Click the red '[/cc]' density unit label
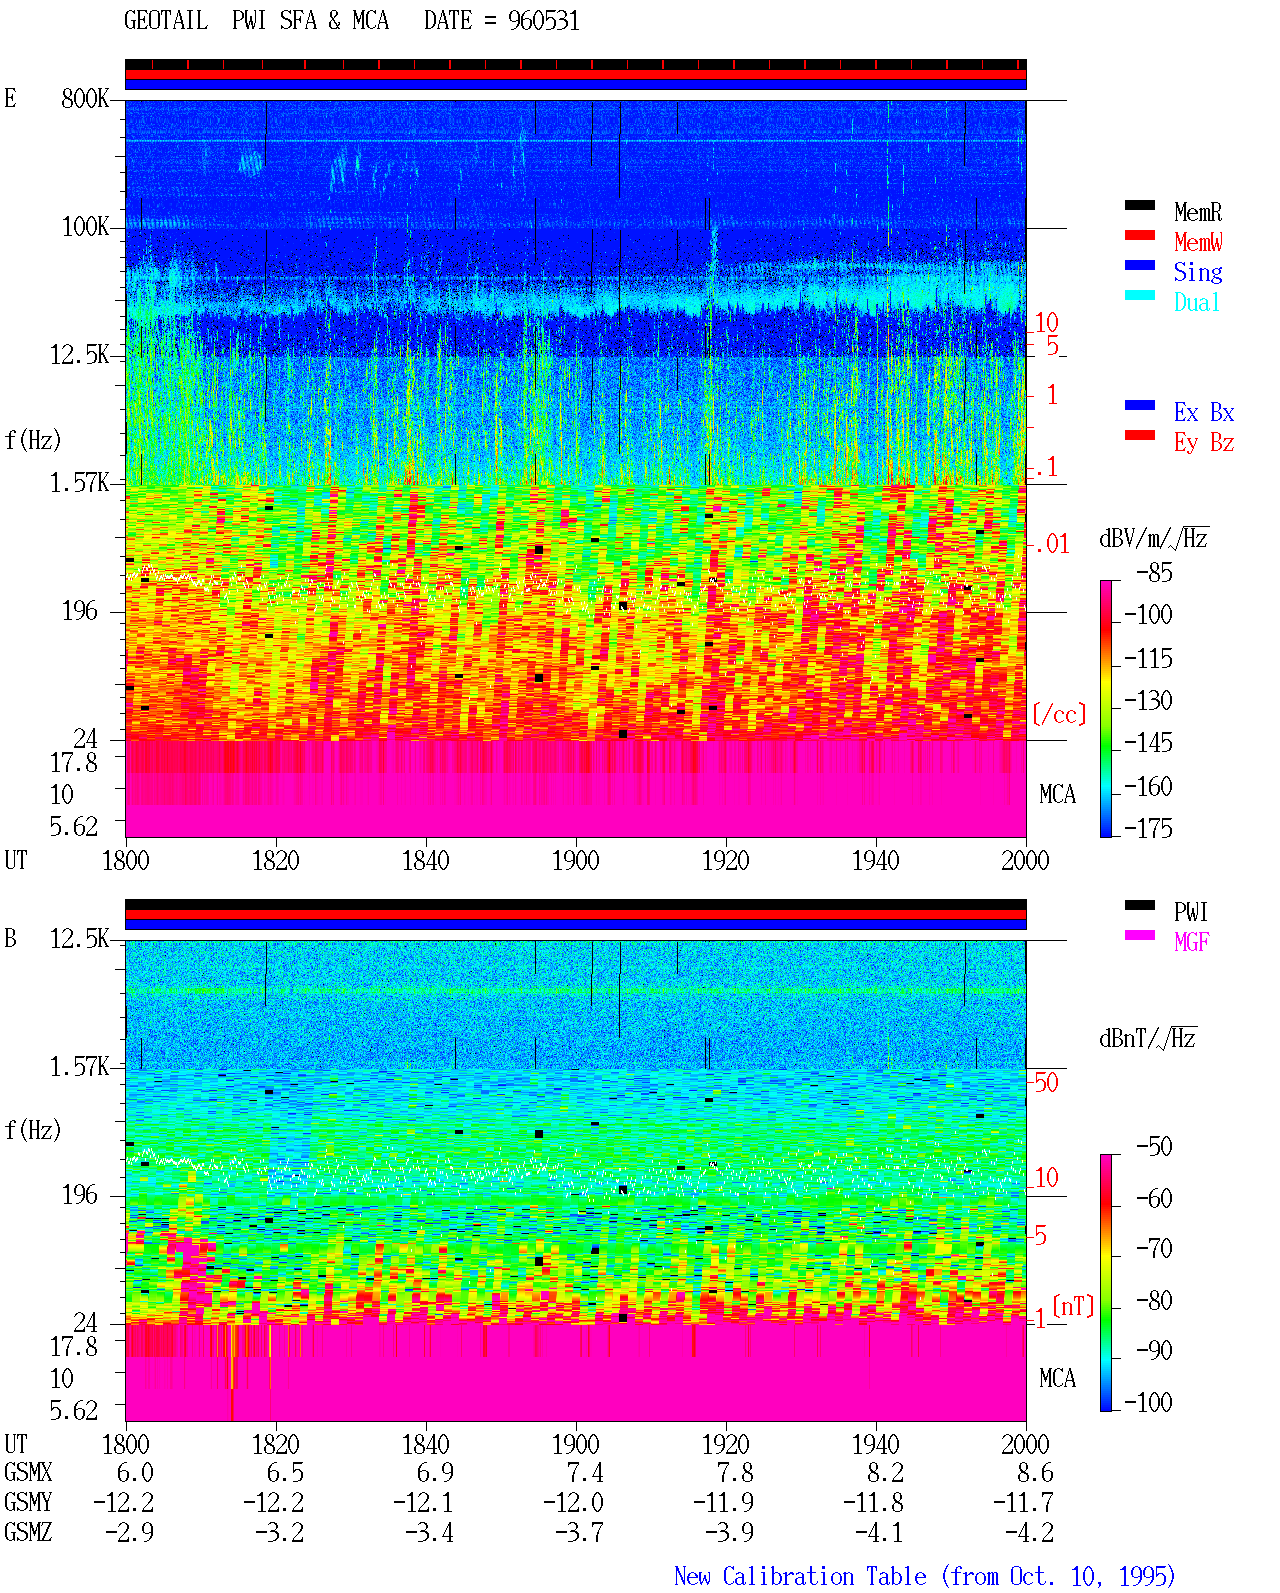Viewport: 1280px width, 1593px height. click(1059, 714)
